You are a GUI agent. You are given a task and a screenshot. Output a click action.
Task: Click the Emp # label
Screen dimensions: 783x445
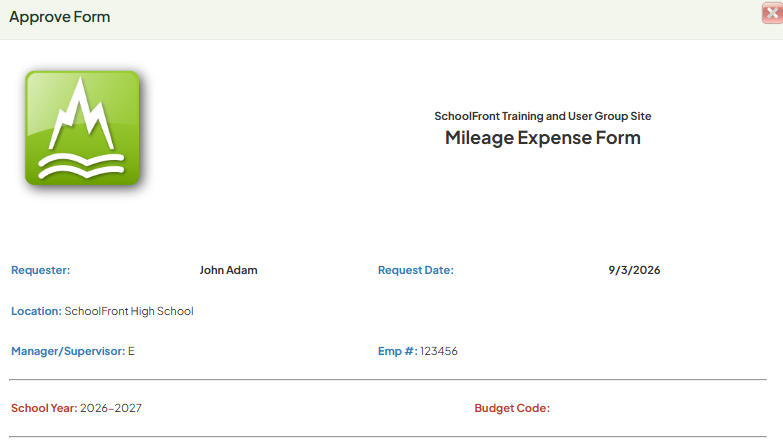coord(397,351)
